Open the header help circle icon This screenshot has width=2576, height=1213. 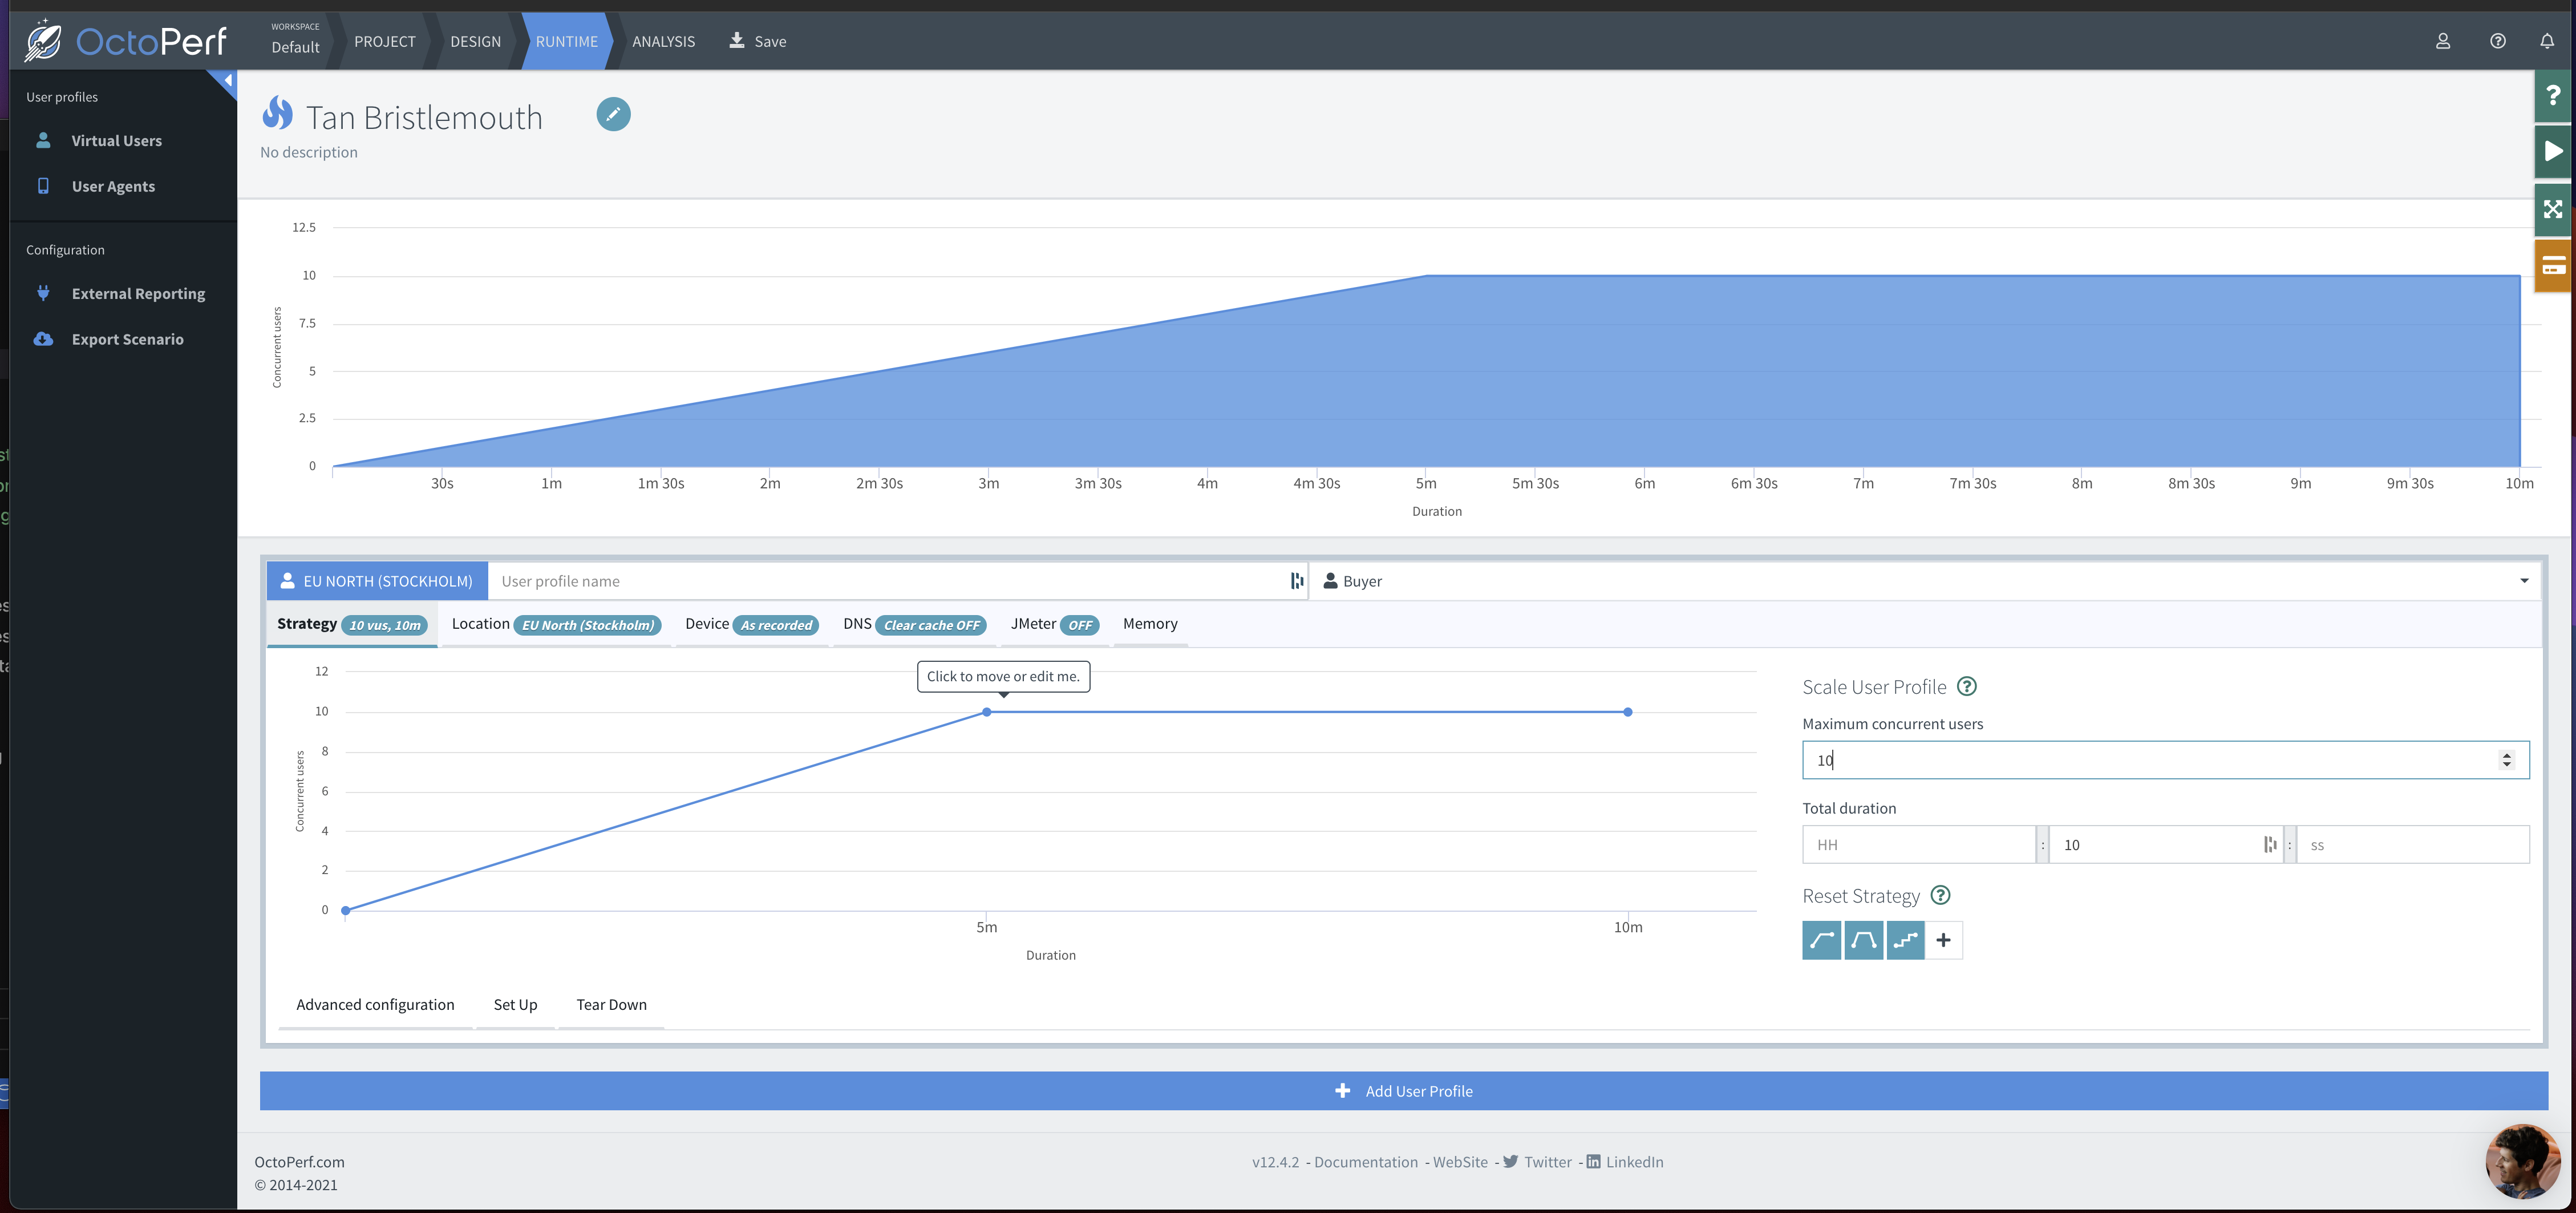2497,41
